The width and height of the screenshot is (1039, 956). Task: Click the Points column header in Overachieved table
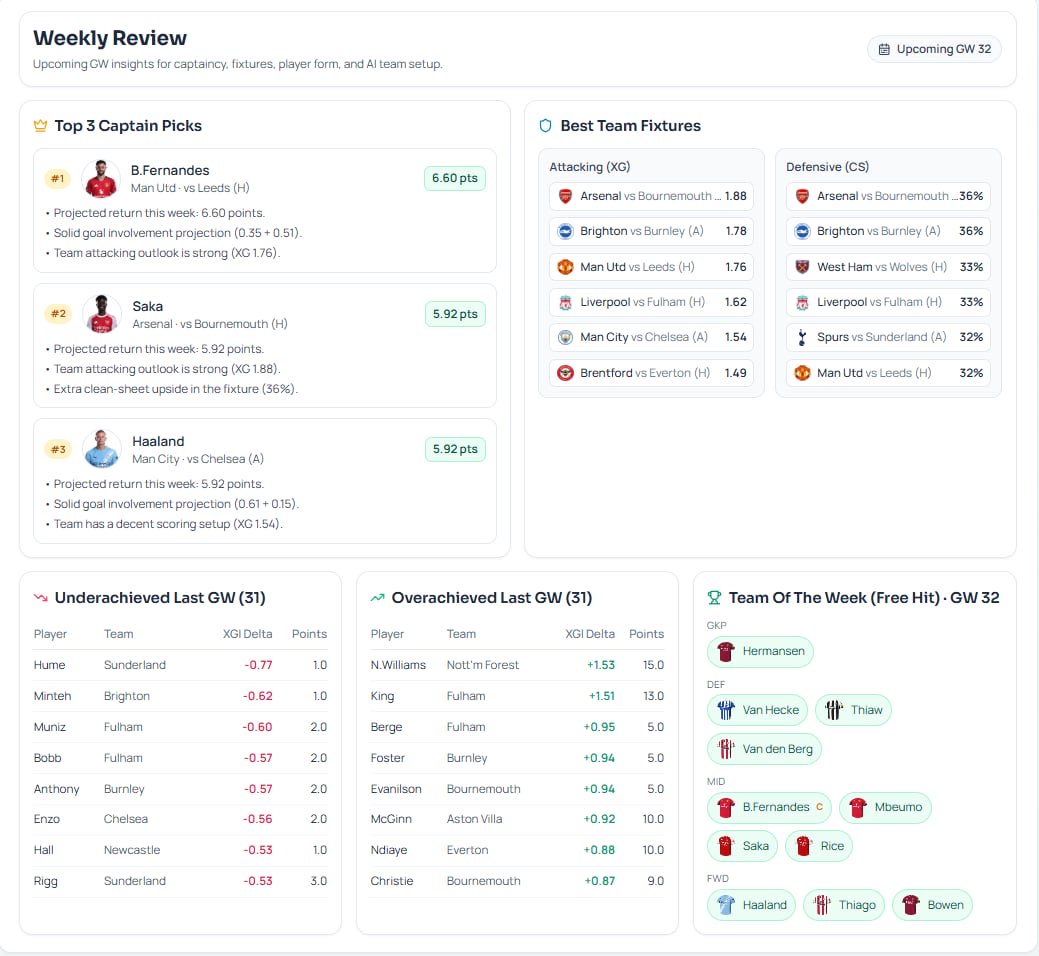(646, 634)
